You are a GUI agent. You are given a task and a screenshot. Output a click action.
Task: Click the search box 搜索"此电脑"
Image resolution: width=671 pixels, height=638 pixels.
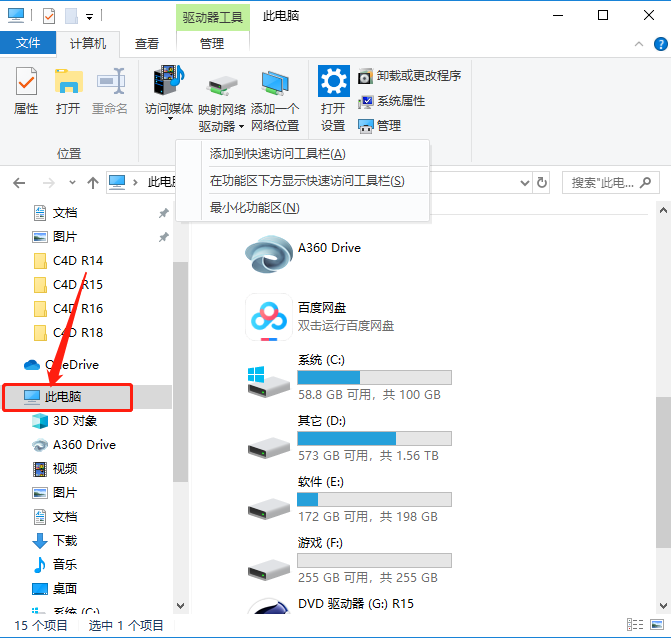[x=610, y=183]
